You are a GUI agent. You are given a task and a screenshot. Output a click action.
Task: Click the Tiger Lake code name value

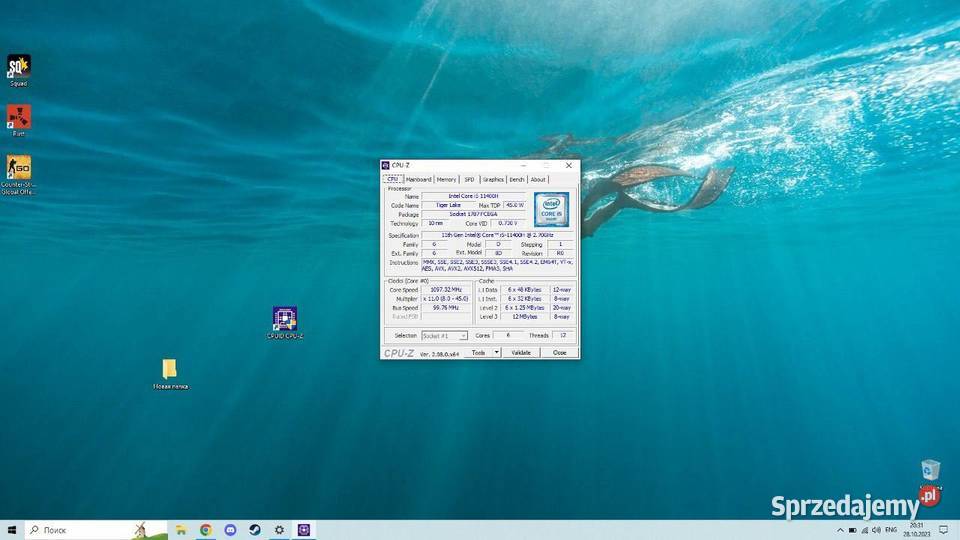(x=448, y=205)
